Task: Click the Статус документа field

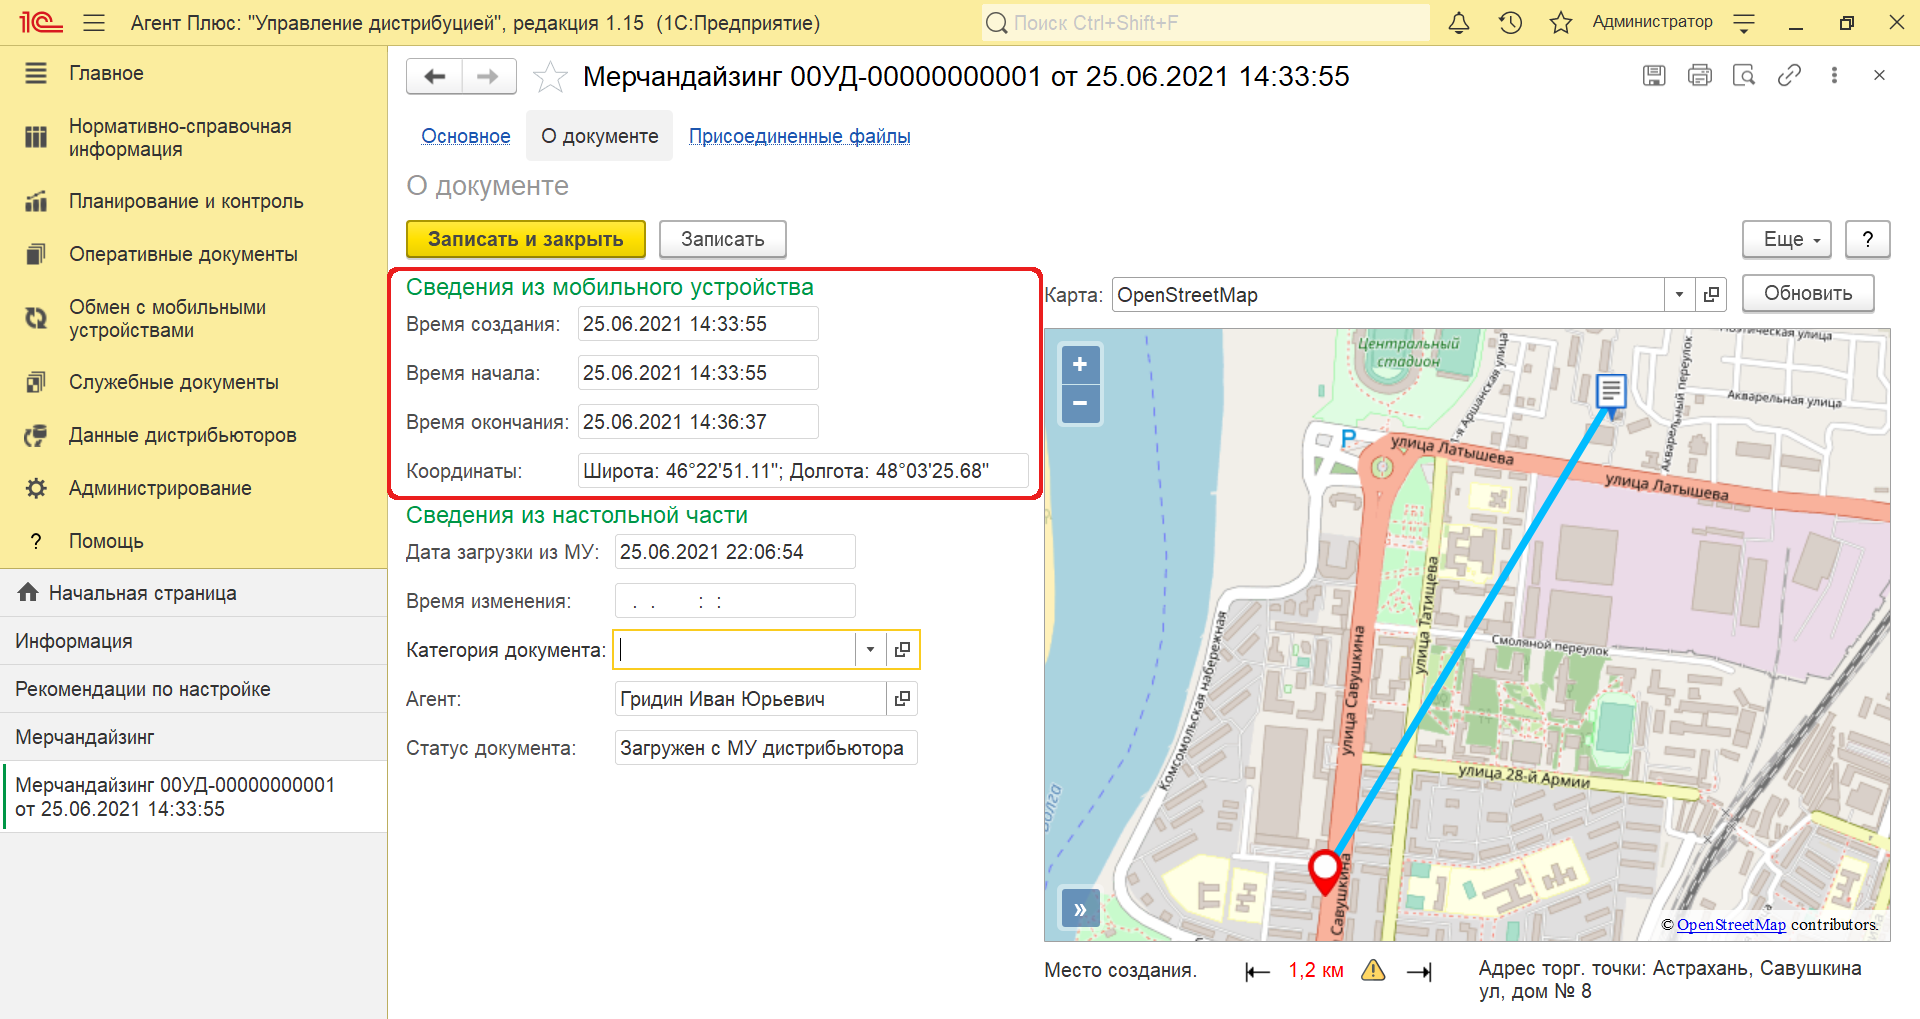Action: click(x=766, y=748)
